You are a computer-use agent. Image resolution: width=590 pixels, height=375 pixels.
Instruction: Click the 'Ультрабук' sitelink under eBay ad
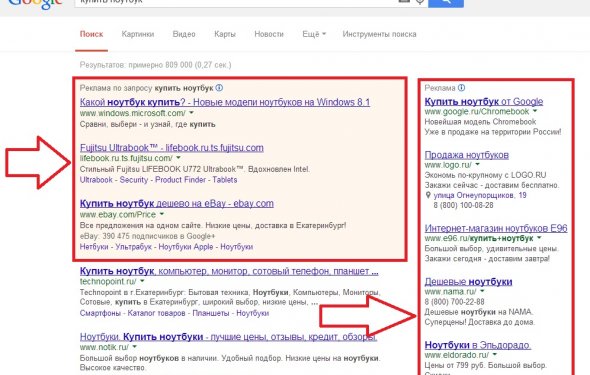pyautogui.click(x=133, y=247)
